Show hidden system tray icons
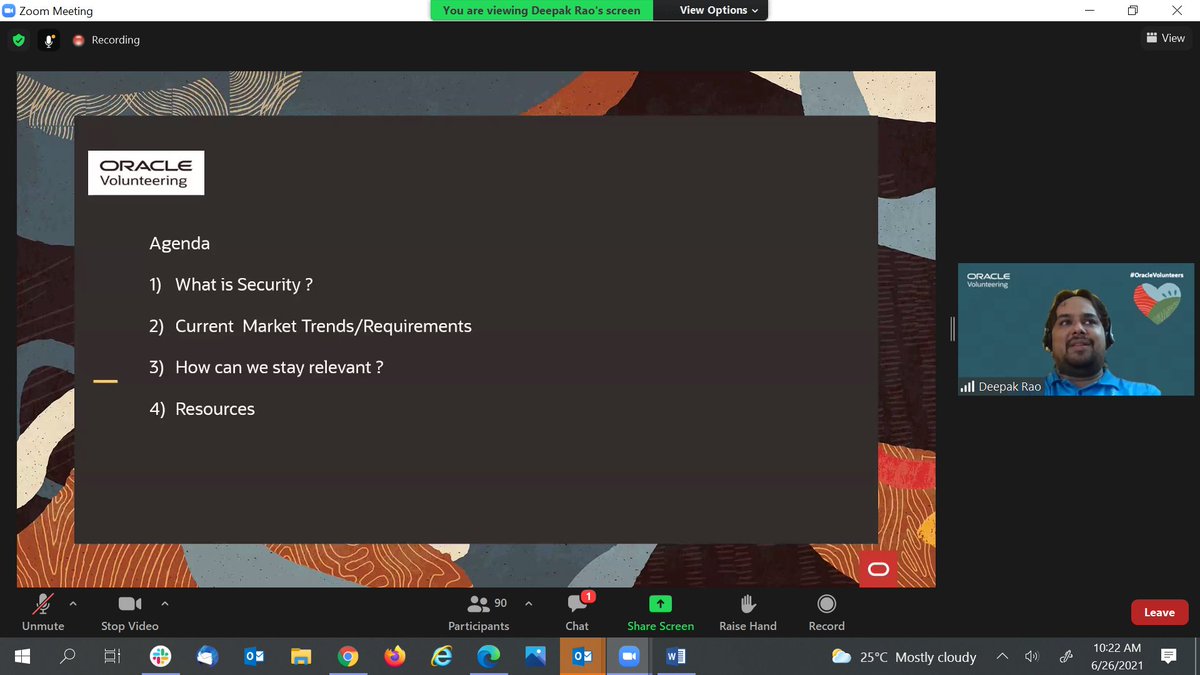 1002,657
